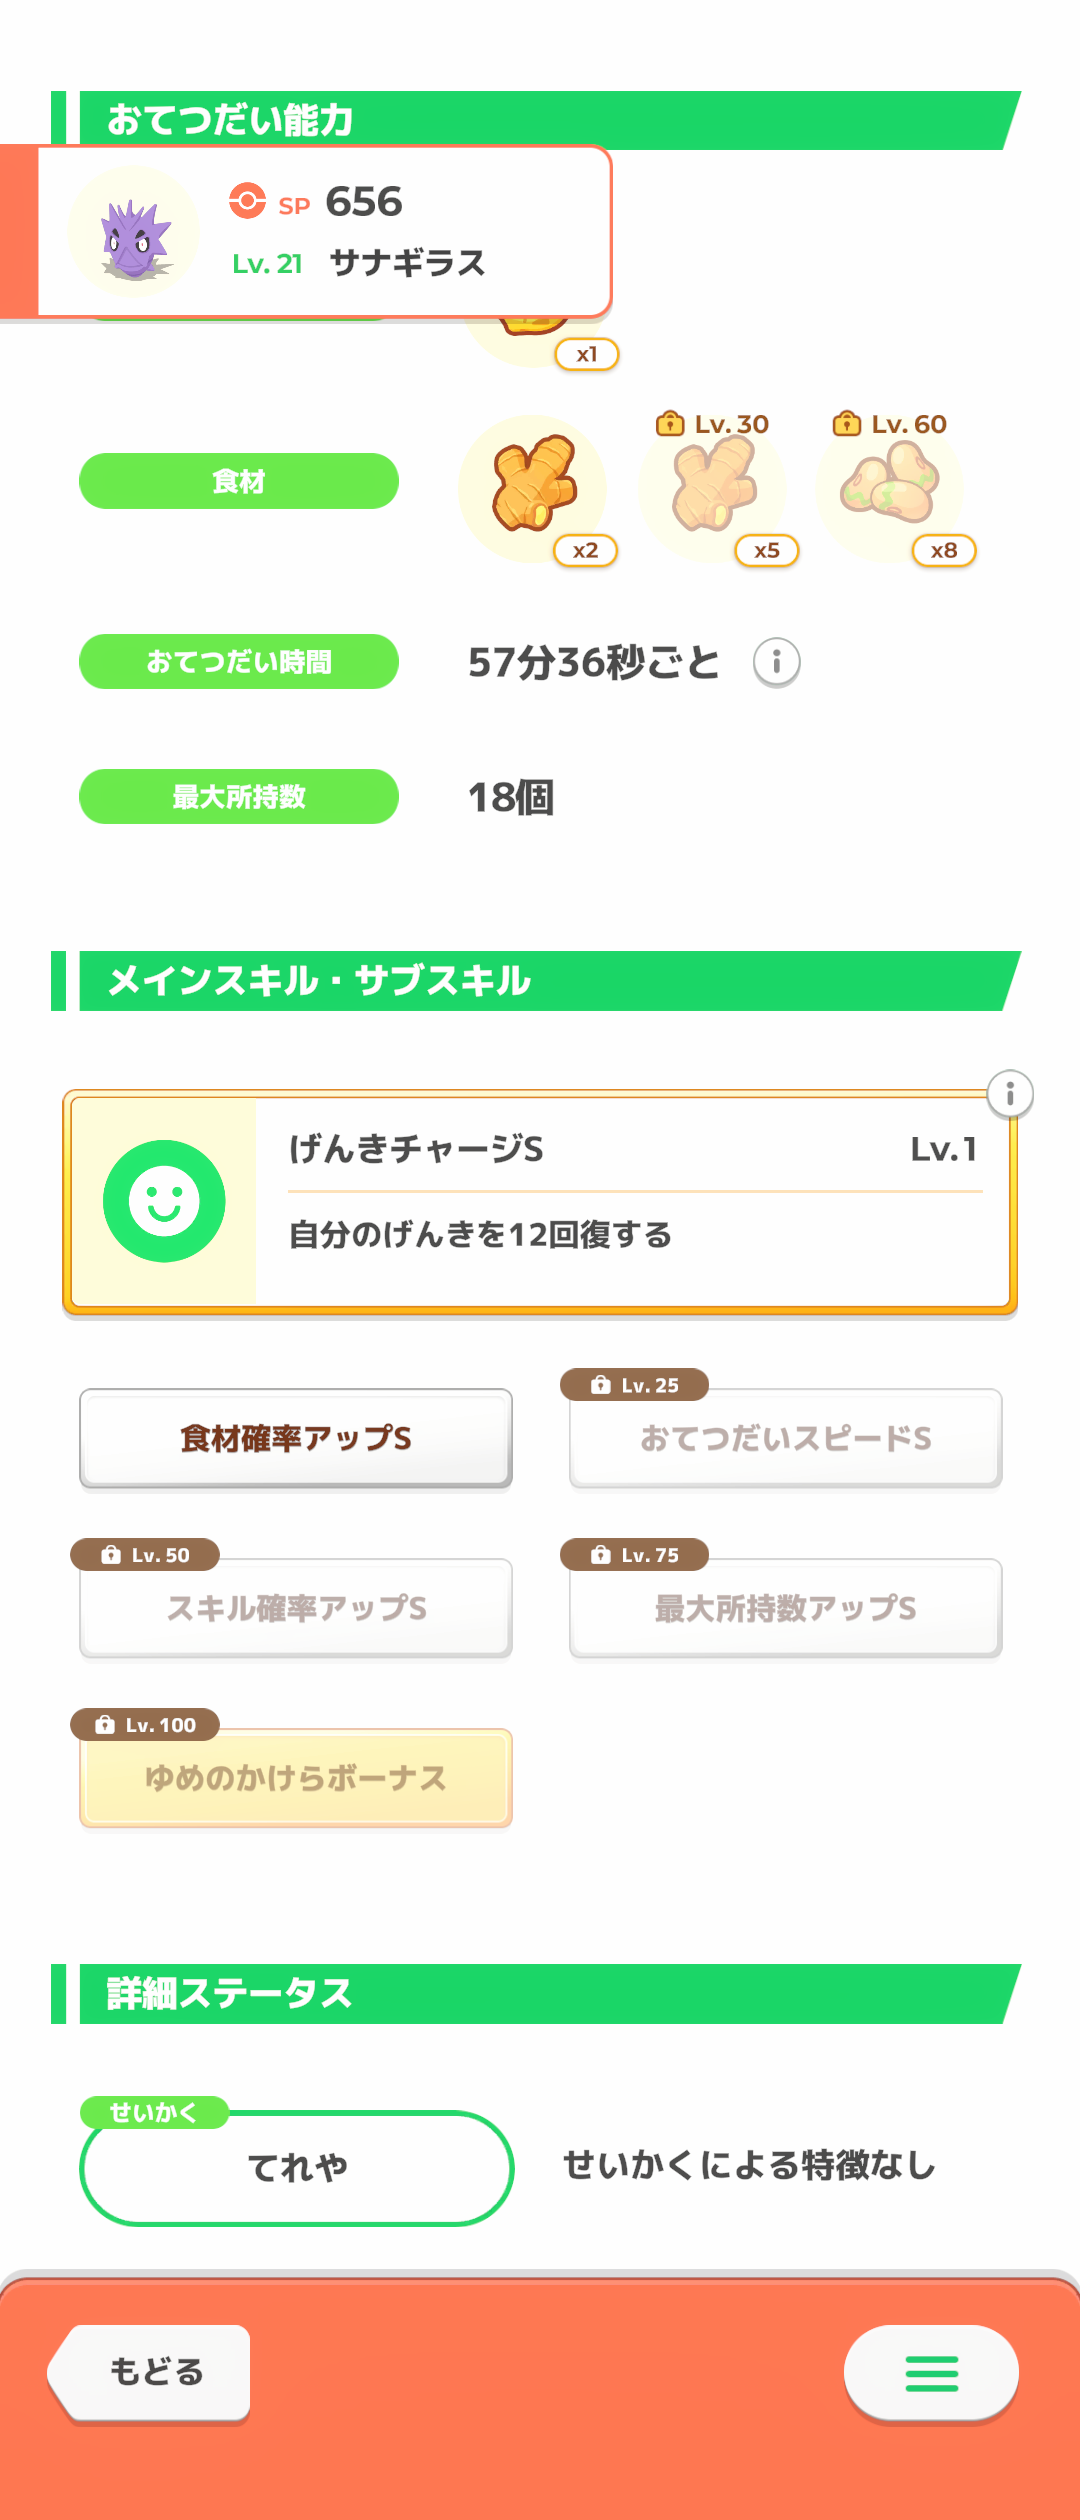
Task: Tap the Lv. 60 locked potato ingredient
Action: click(x=890, y=489)
